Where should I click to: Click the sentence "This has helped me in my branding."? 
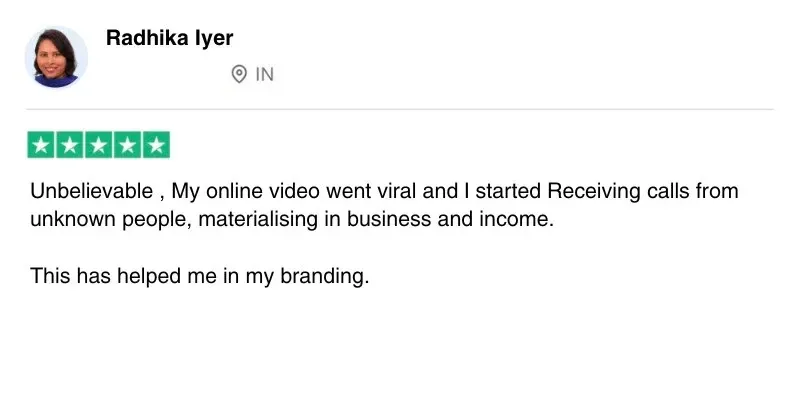click(200, 275)
